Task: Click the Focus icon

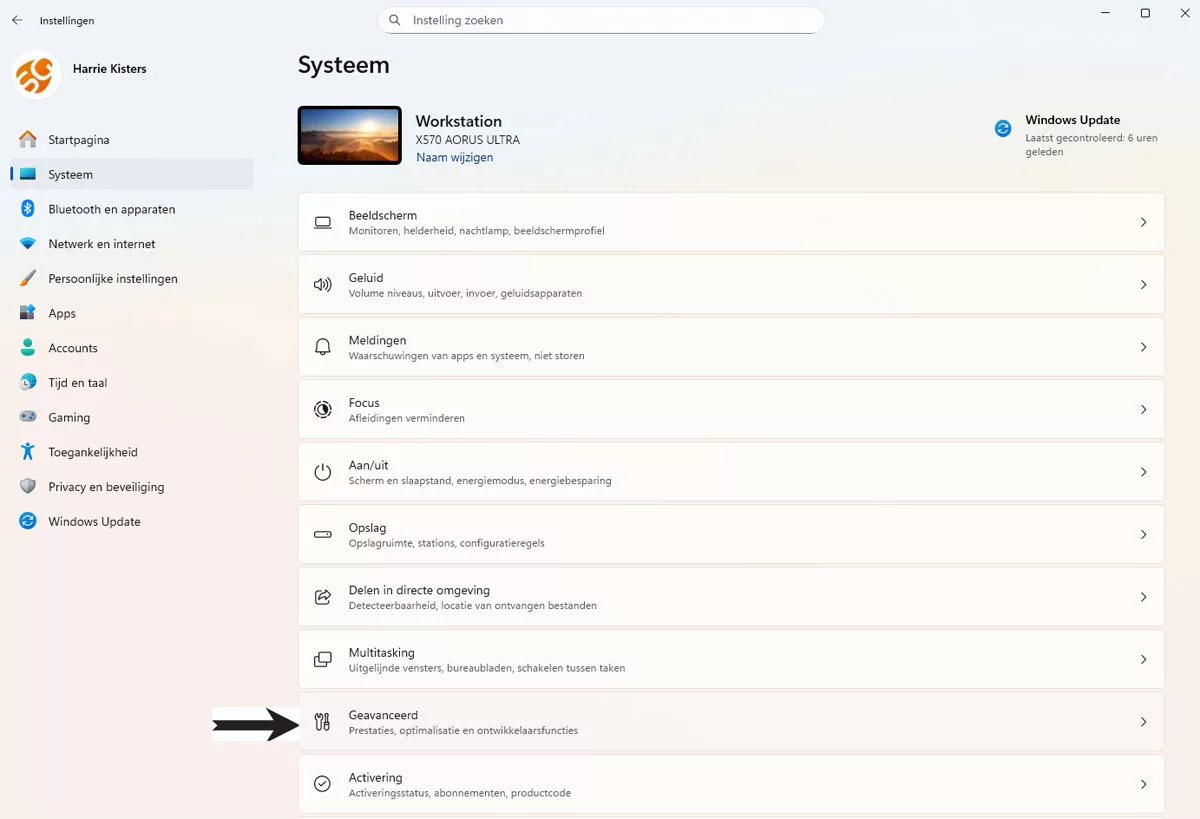Action: tap(322, 409)
